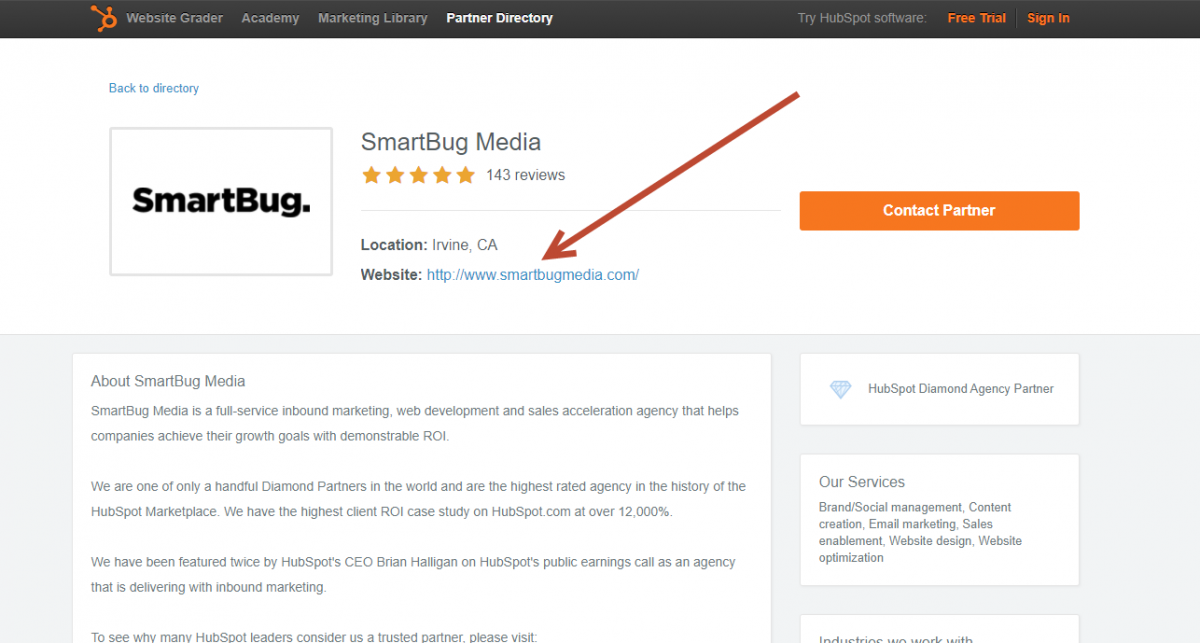Image resolution: width=1200 pixels, height=643 pixels.
Task: Go to Marketing Library
Action: click(x=372, y=18)
